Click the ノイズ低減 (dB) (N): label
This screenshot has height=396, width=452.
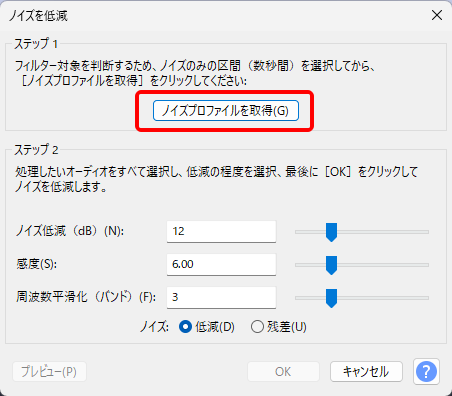[70, 231]
